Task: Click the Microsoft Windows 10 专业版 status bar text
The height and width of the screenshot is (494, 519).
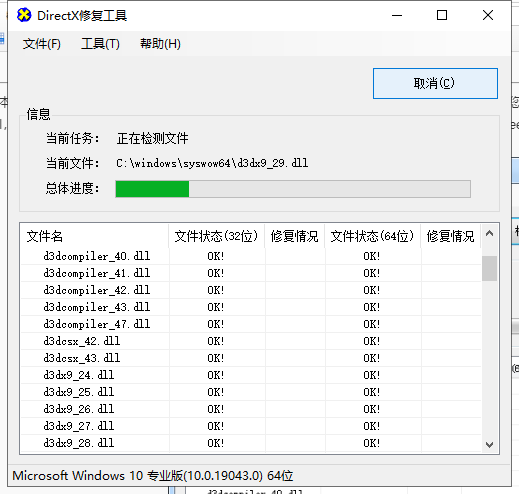Action: 153,476
